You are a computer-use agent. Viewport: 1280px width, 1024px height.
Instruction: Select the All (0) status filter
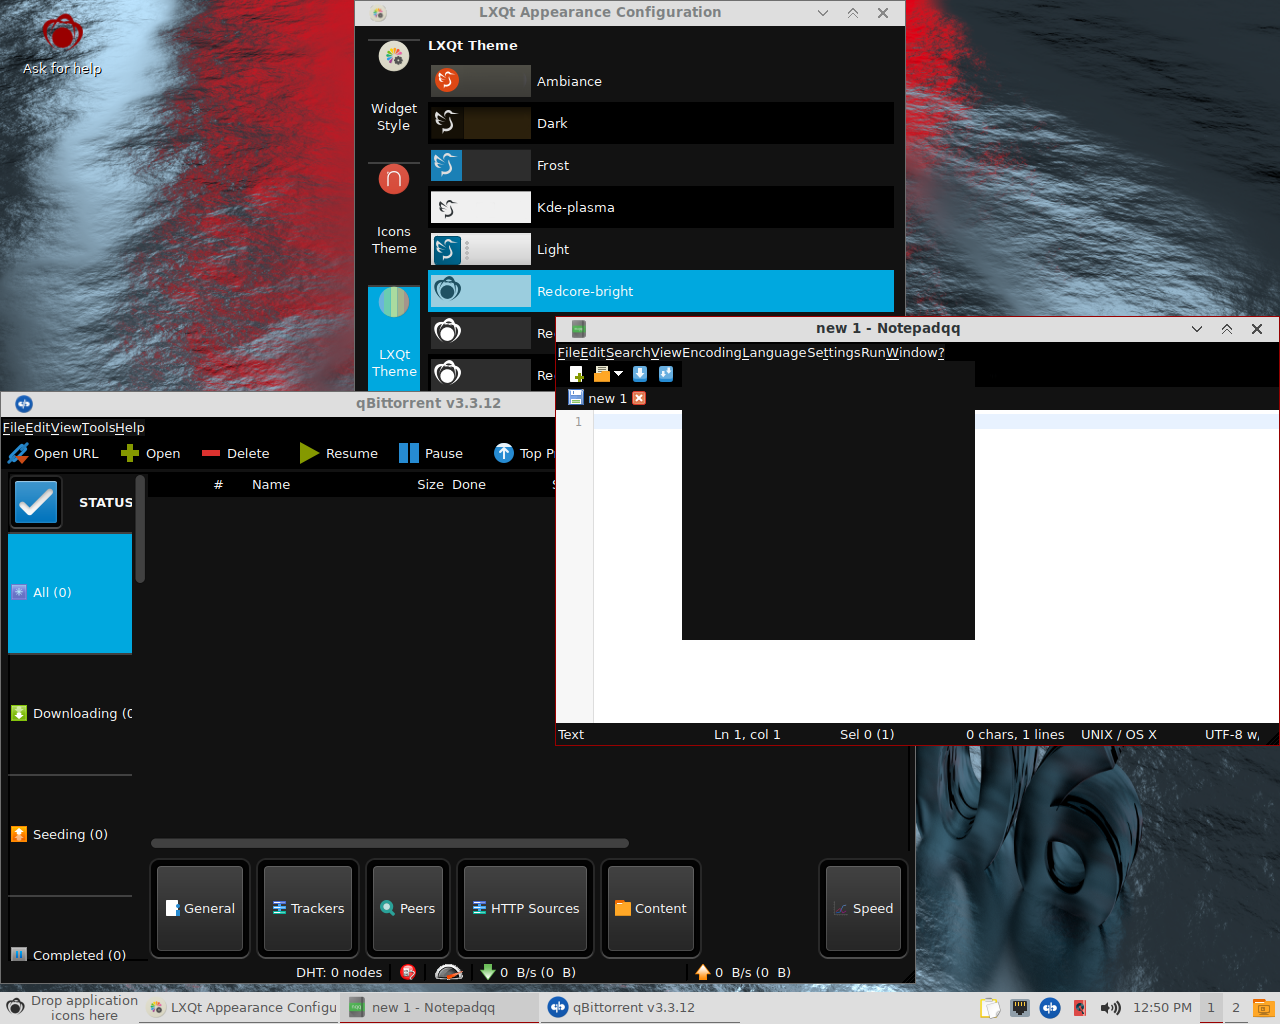pos(70,593)
